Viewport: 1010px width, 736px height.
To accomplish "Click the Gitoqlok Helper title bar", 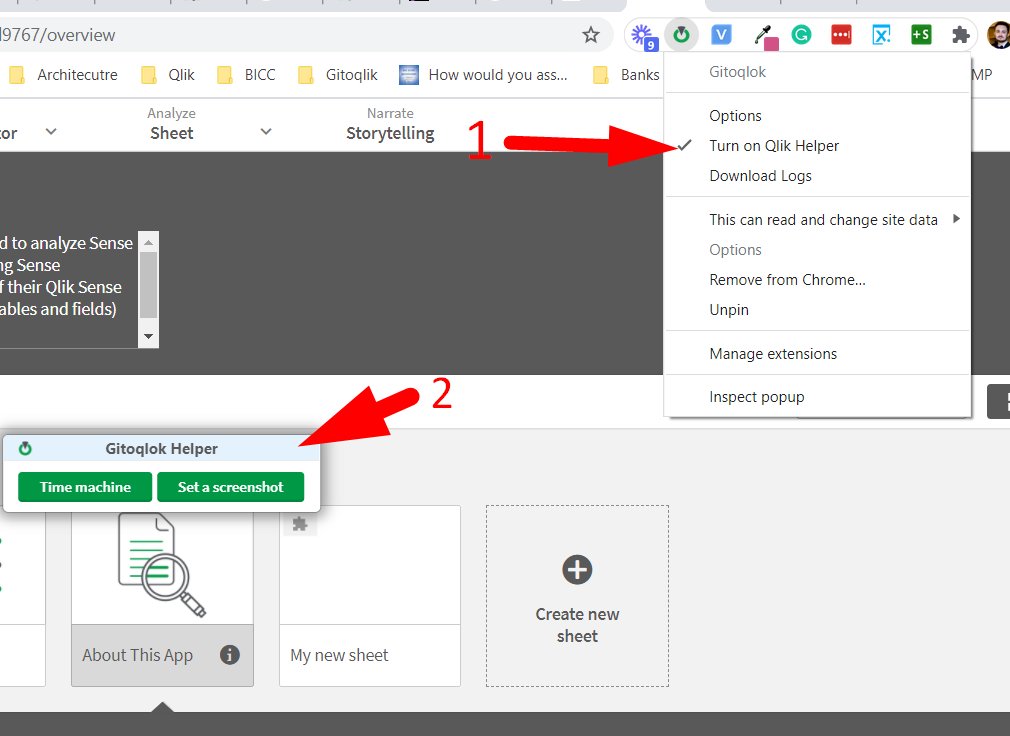I will 161,448.
